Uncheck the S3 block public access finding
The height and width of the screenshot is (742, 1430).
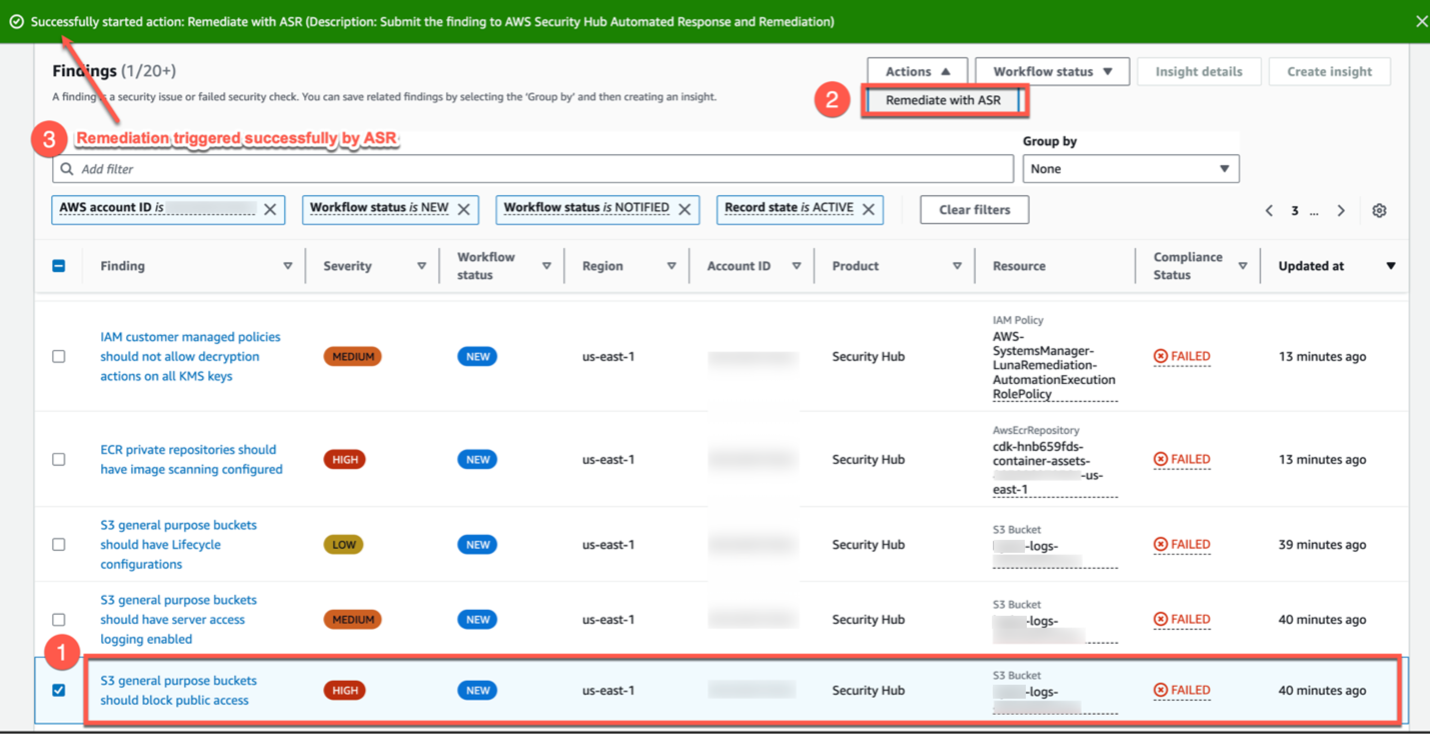coord(59,690)
